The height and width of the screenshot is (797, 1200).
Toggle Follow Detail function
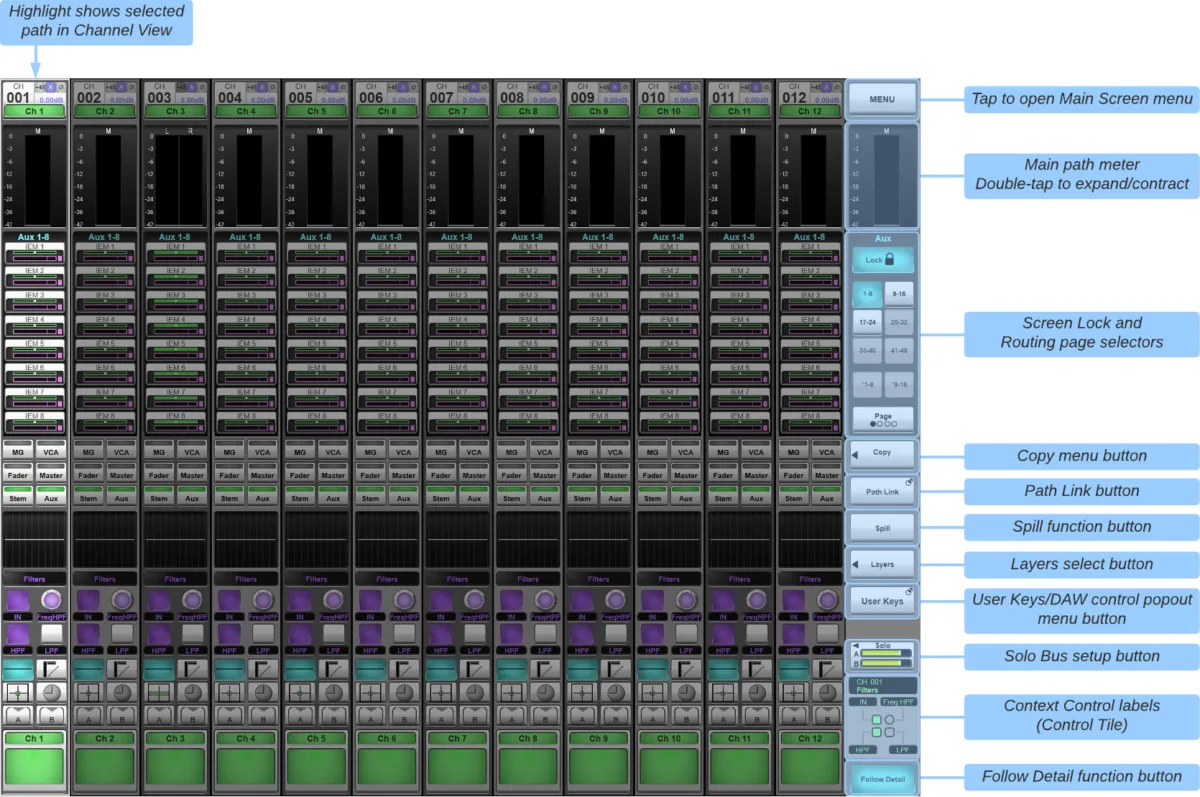point(881,779)
